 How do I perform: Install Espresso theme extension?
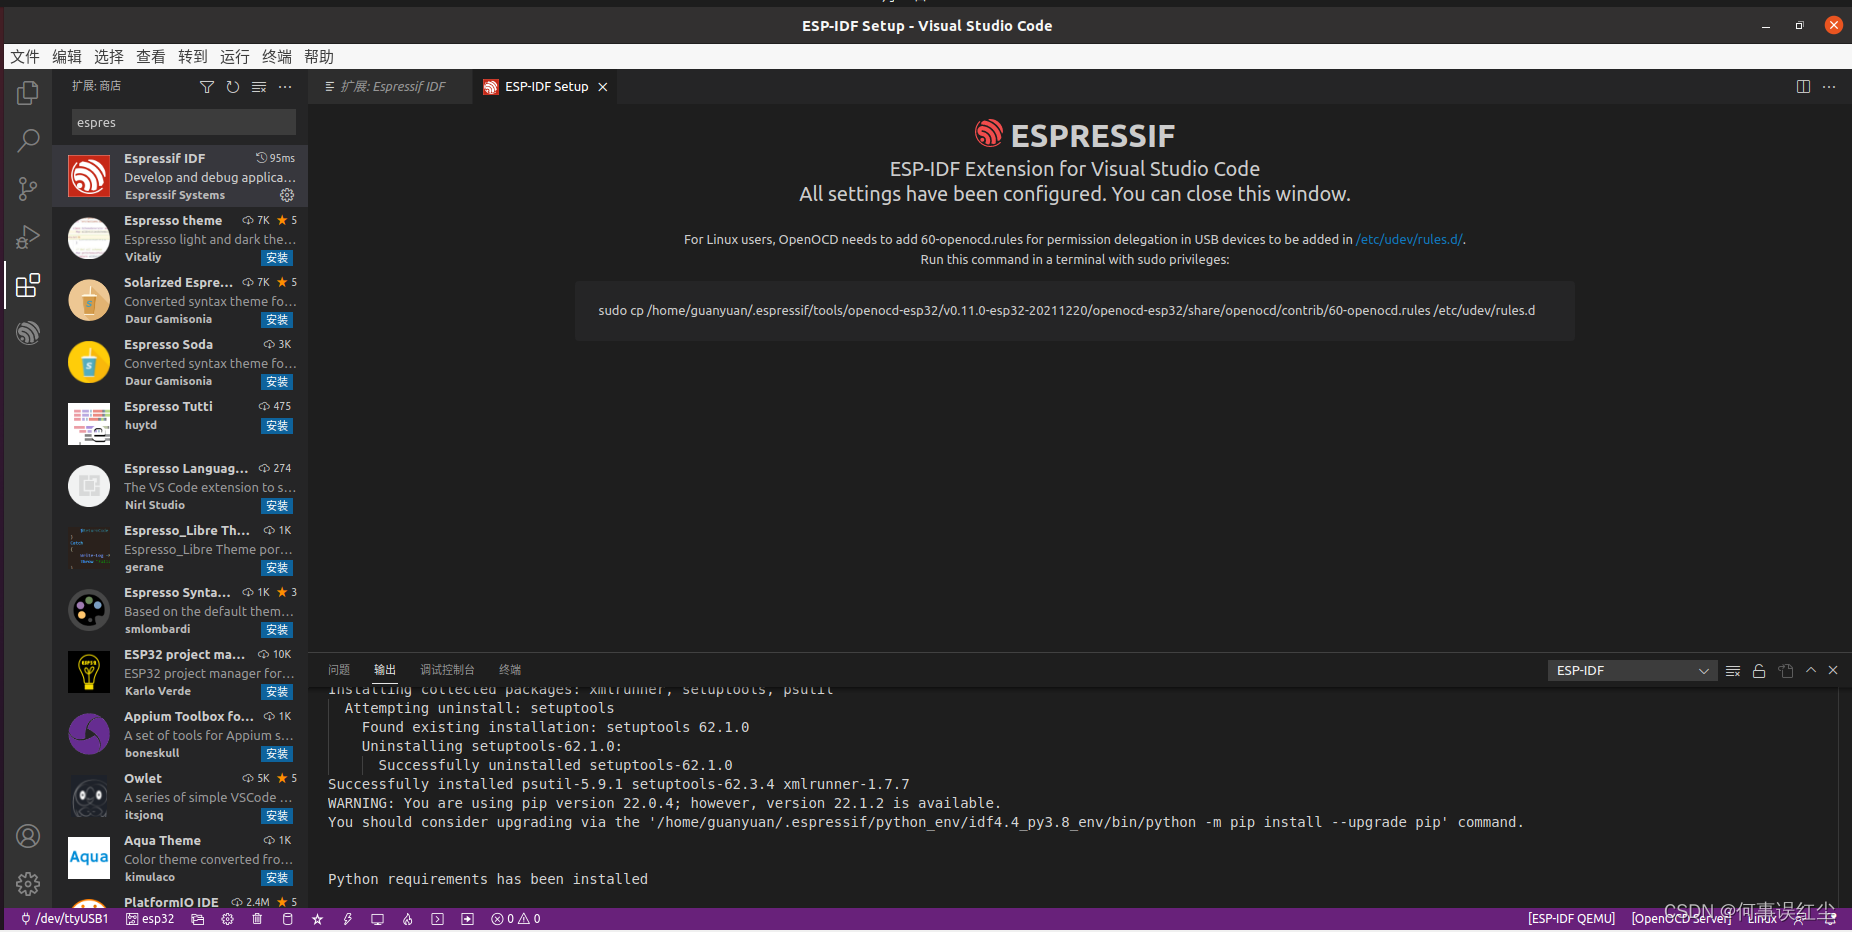pyautogui.click(x=277, y=258)
